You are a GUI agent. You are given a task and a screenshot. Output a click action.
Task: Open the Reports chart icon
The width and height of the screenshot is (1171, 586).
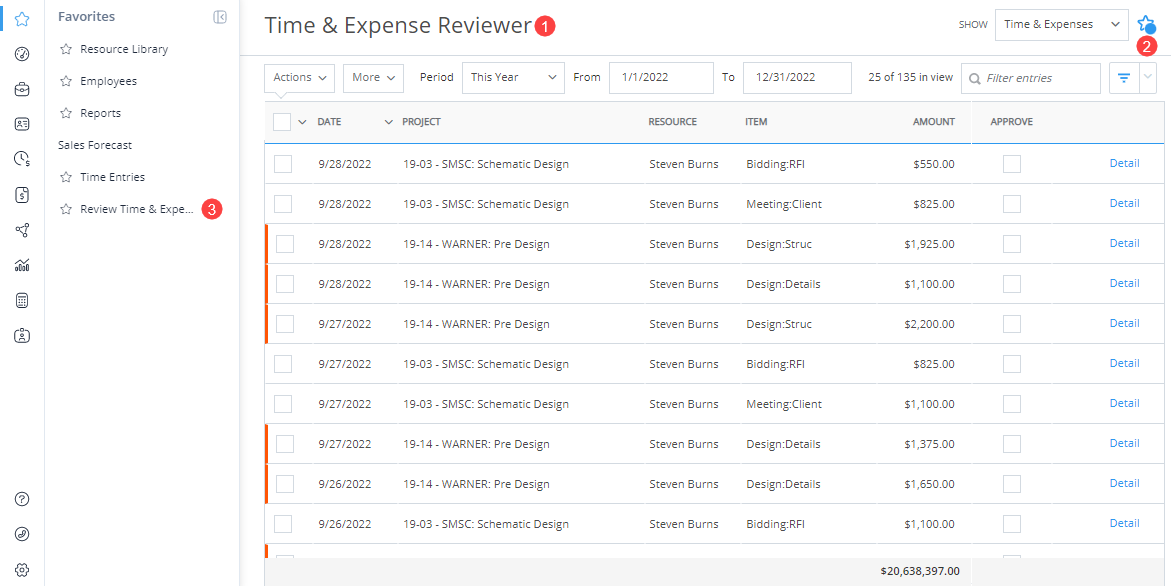pyautogui.click(x=22, y=265)
